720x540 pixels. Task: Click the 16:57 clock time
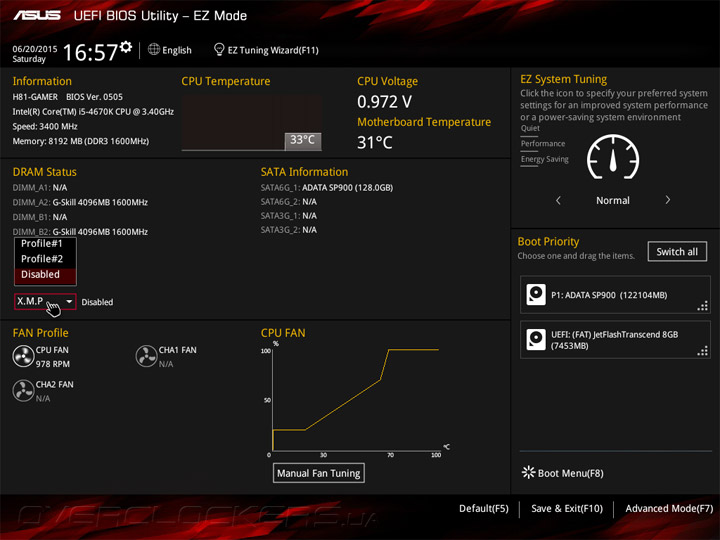[x=90, y=52]
